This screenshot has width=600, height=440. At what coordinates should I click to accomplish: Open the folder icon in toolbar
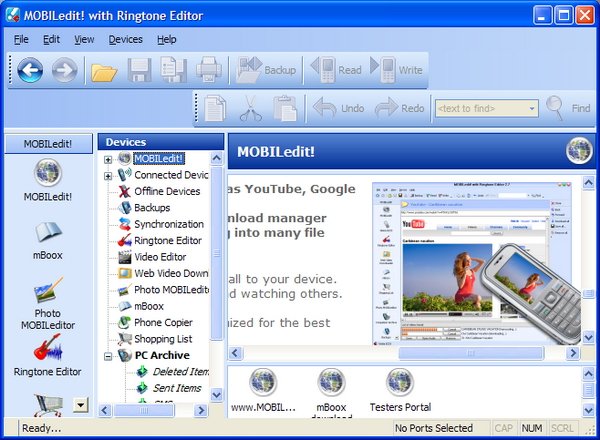tap(104, 71)
